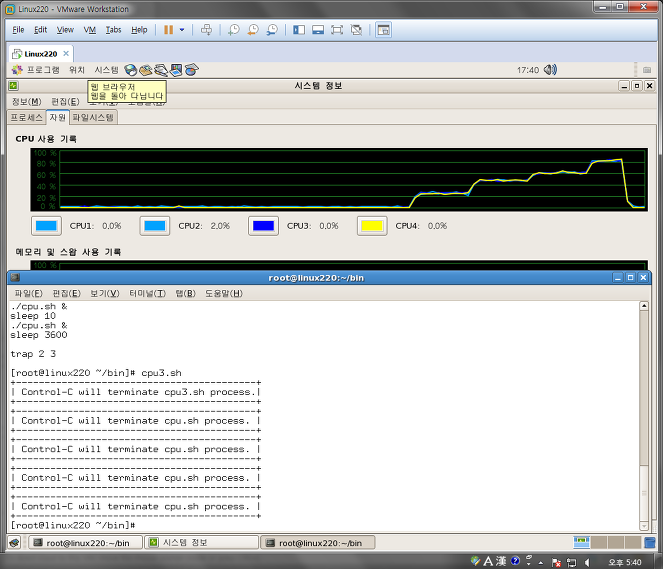Click the system monitor window menu icon

pyautogui.click(x=14, y=86)
